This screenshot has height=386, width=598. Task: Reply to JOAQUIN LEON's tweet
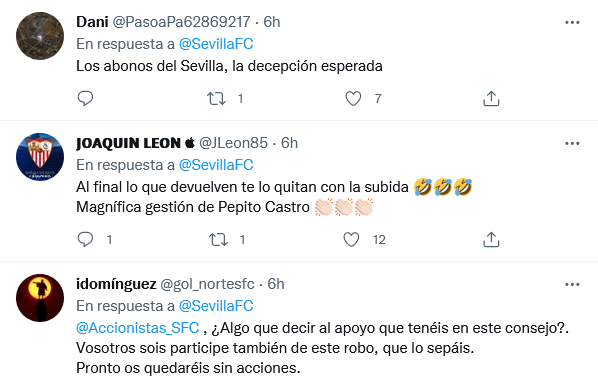(x=85, y=240)
